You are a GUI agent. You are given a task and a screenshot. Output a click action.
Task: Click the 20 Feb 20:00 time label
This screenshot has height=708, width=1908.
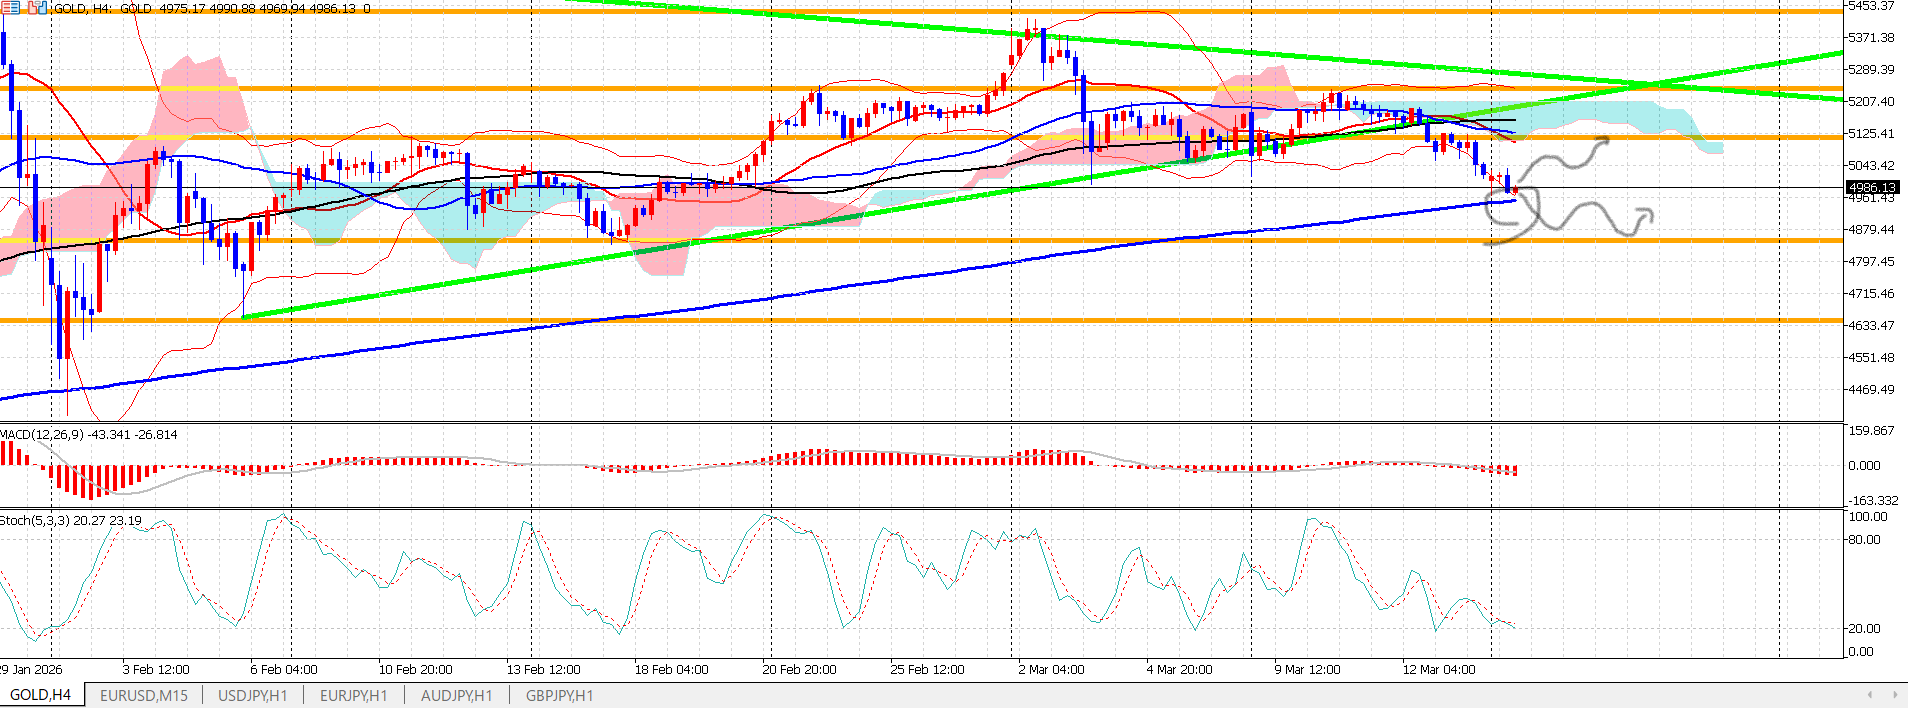click(x=799, y=670)
